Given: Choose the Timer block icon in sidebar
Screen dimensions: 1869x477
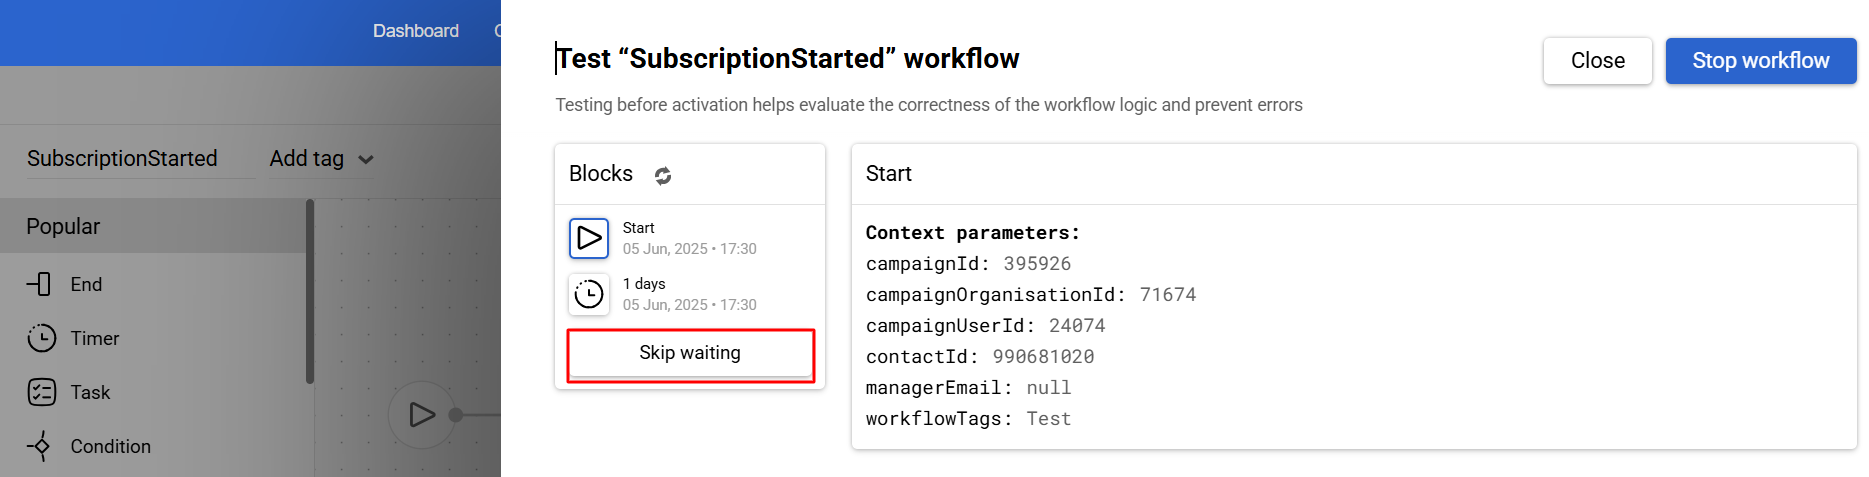Looking at the screenshot, I should point(41,338).
